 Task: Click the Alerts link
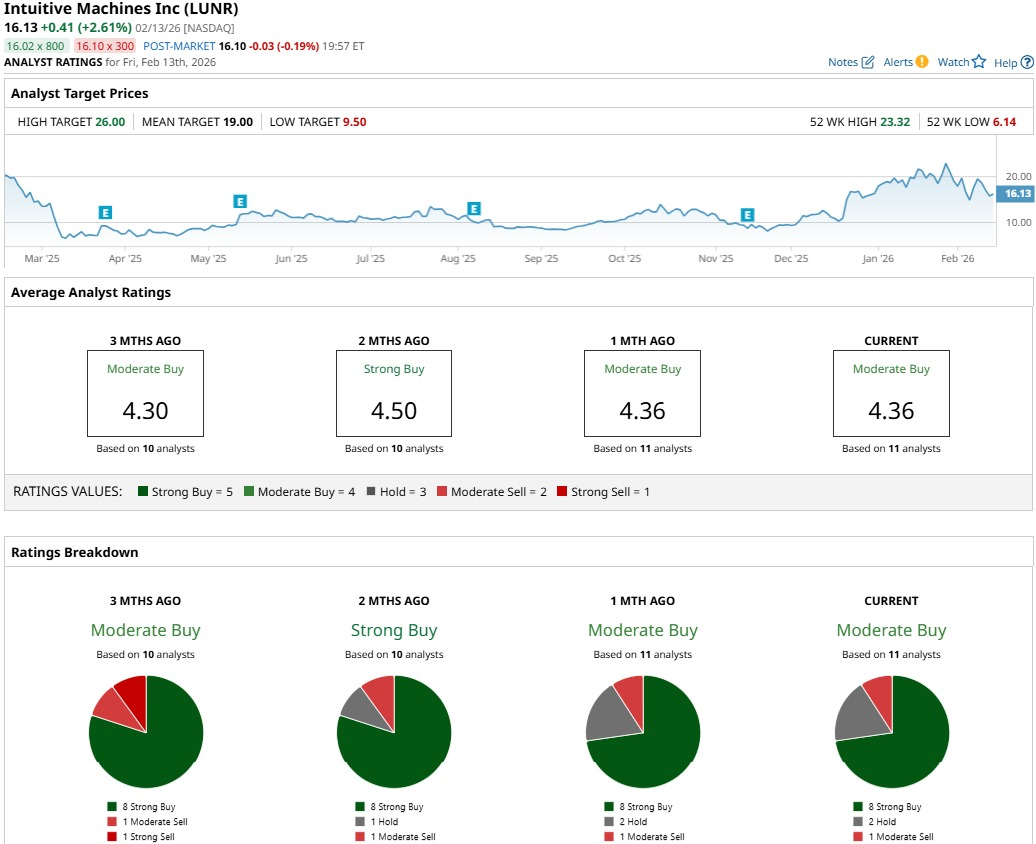[x=898, y=62]
